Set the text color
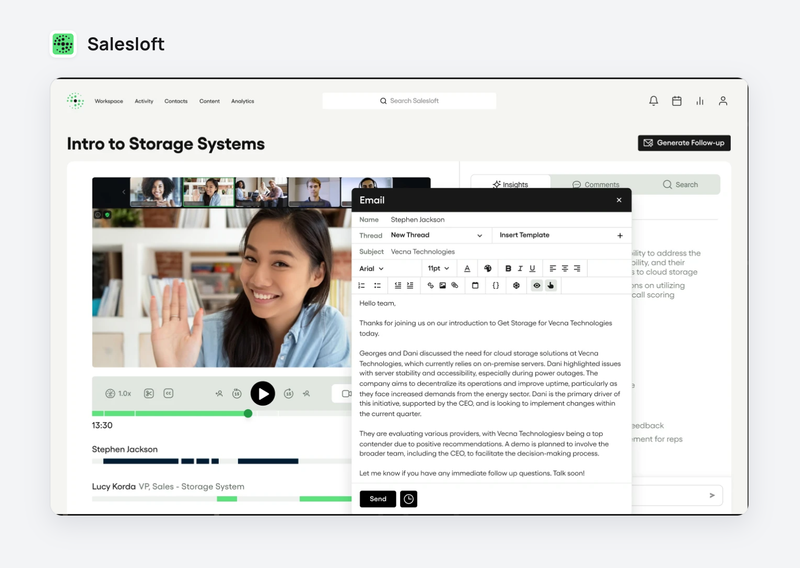 (x=467, y=268)
